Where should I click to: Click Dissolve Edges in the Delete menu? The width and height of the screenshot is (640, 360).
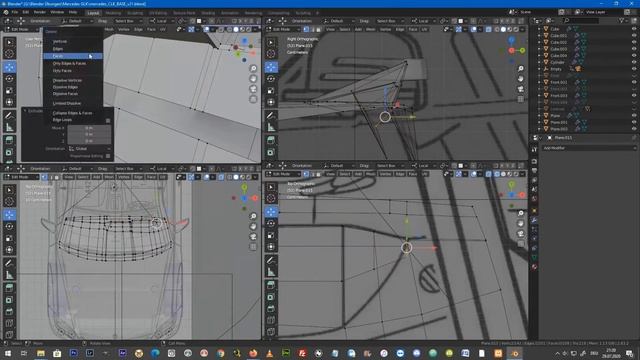click(x=73, y=87)
